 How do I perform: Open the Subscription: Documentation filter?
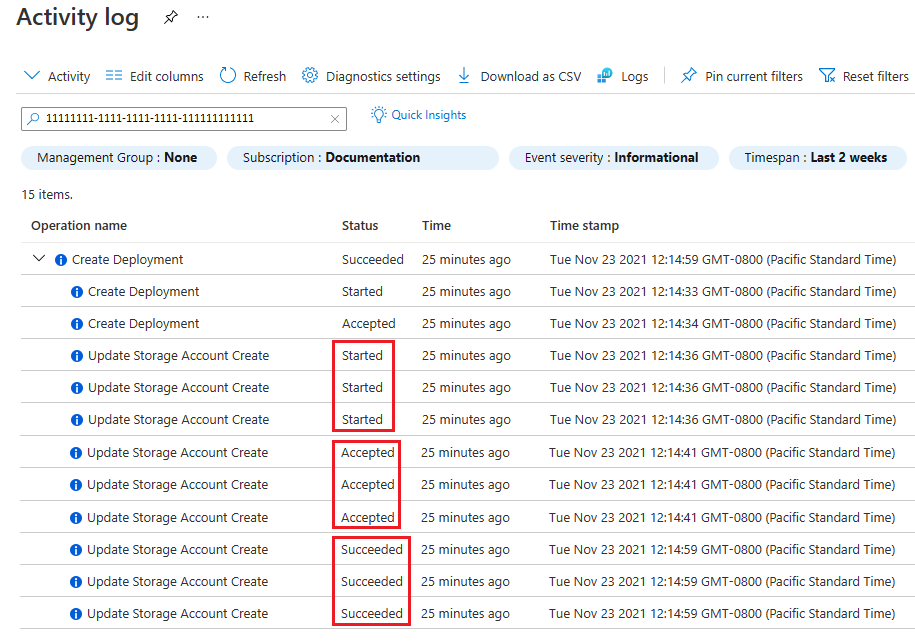362,157
